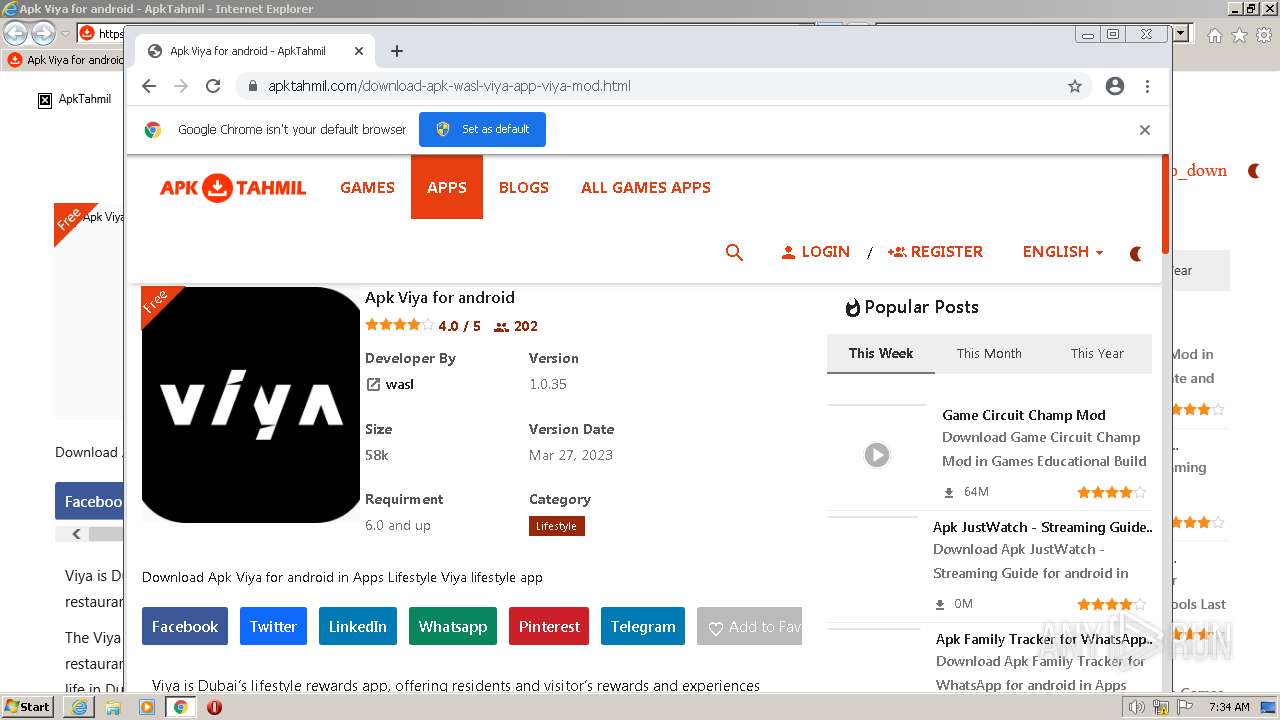This screenshot has width=1280, height=720.
Task: Open Chrome profile account icon
Action: [1115, 86]
